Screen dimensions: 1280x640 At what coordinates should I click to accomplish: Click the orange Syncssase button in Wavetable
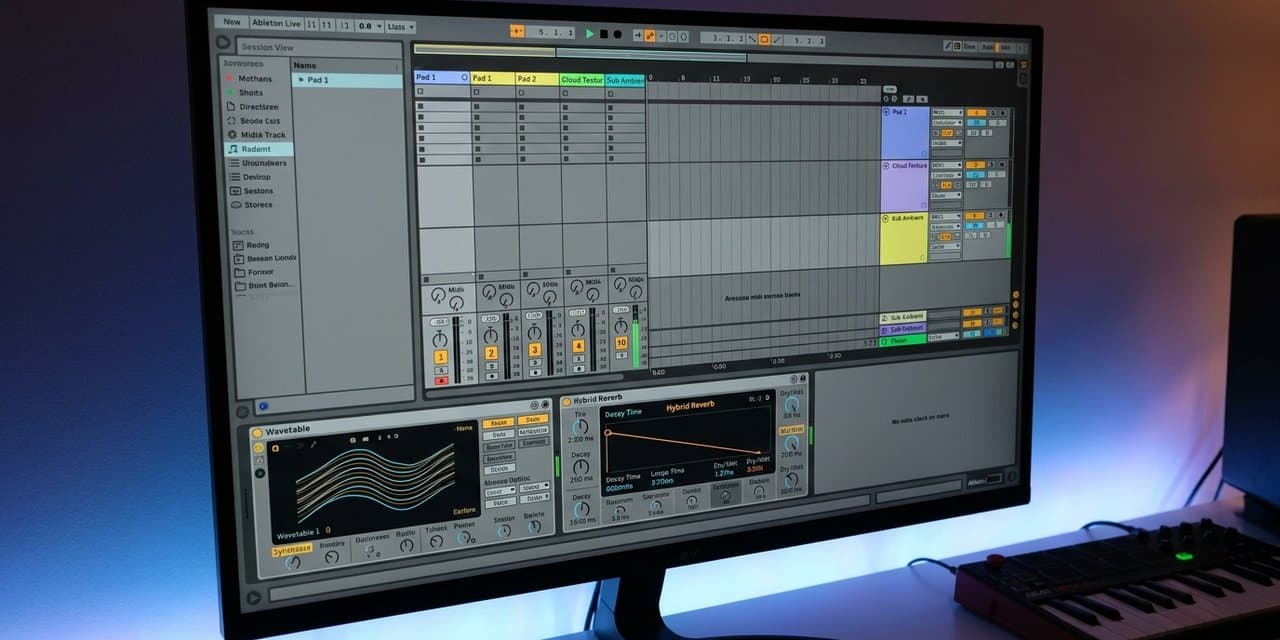tap(292, 549)
